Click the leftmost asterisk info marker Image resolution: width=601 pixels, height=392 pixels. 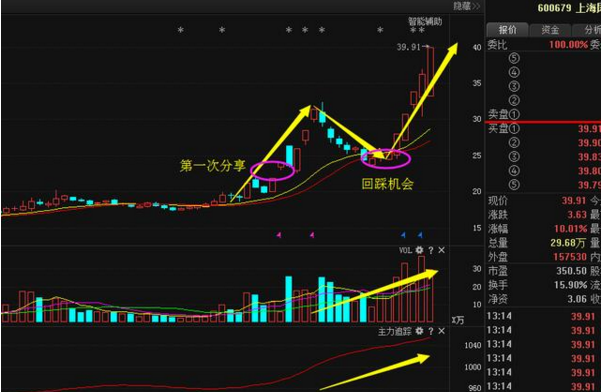(181, 30)
